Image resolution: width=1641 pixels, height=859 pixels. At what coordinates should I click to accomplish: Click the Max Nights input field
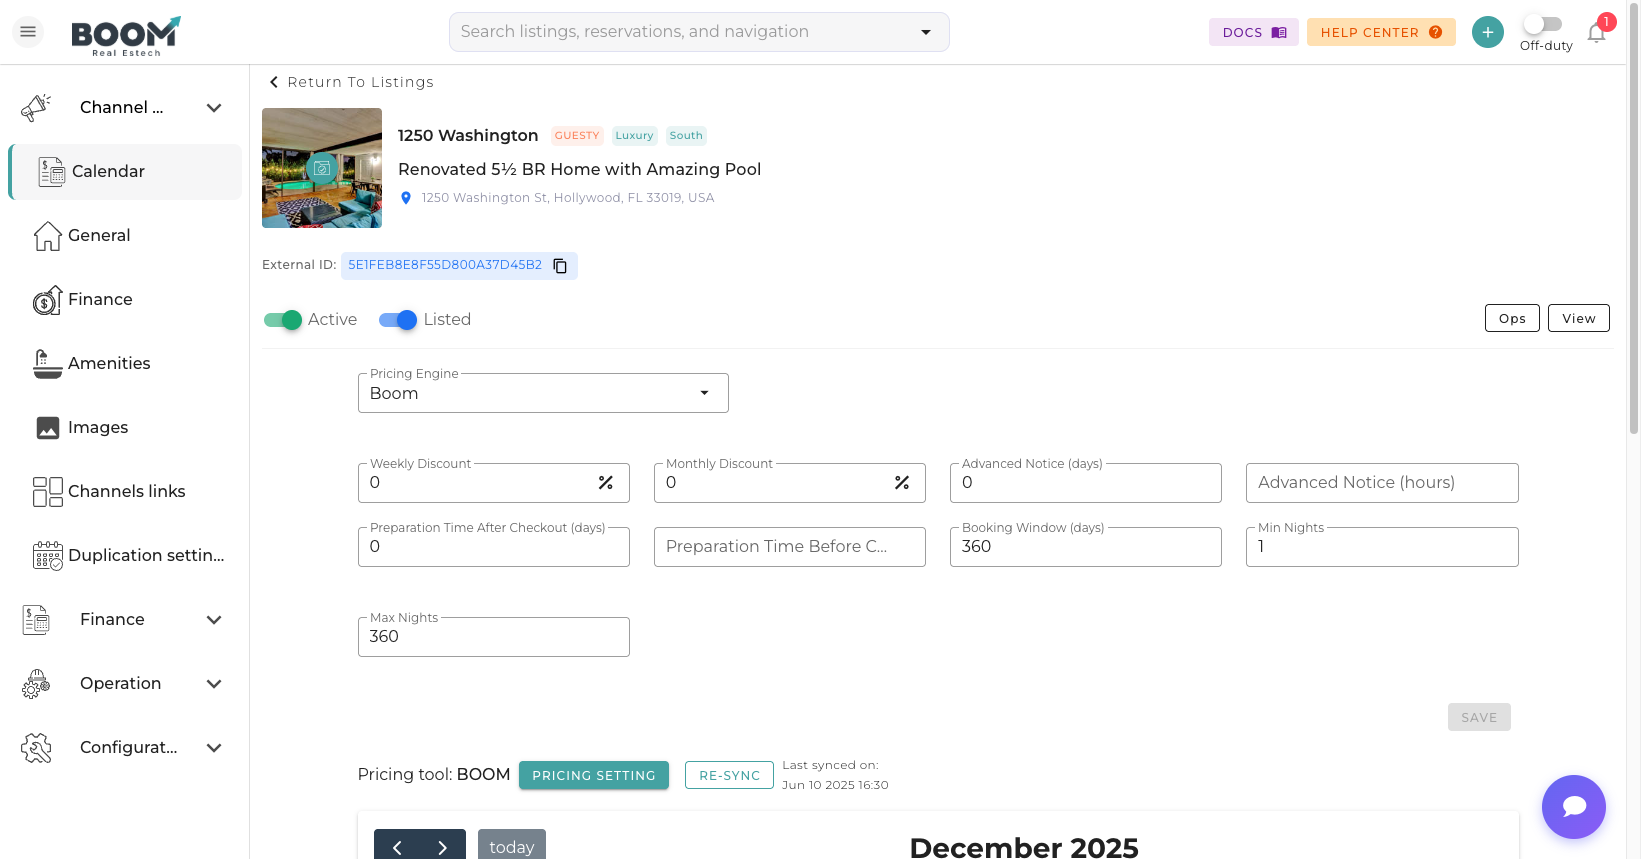point(493,637)
